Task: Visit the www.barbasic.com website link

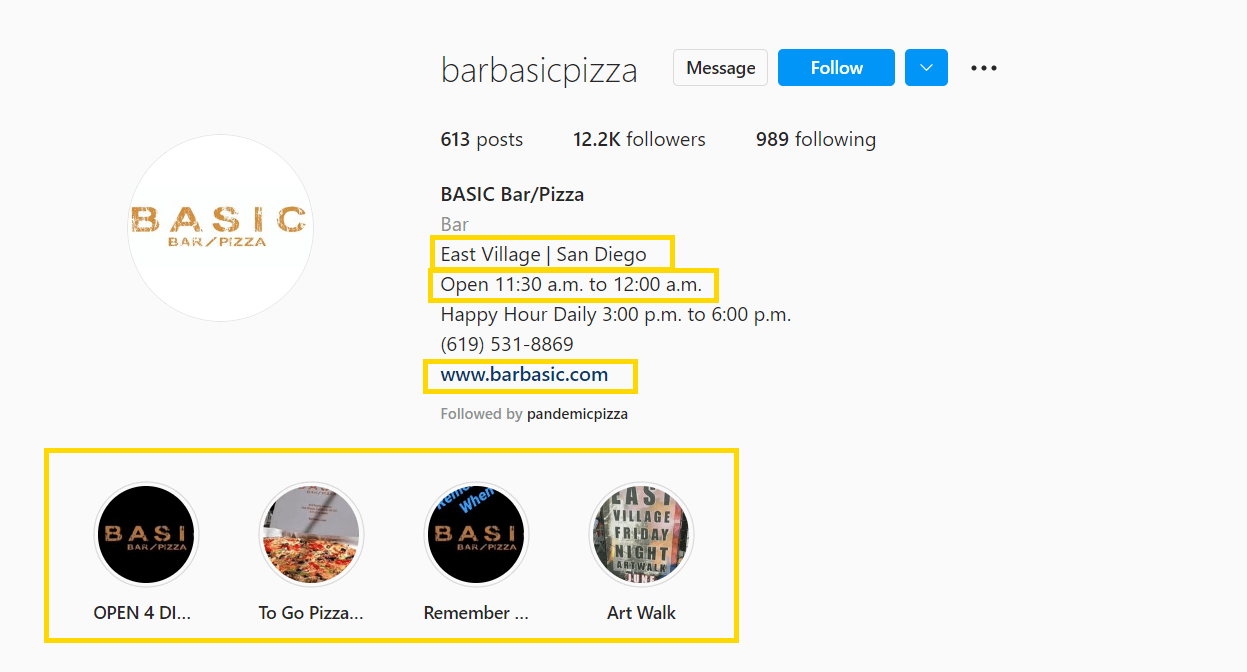Action: click(x=524, y=375)
